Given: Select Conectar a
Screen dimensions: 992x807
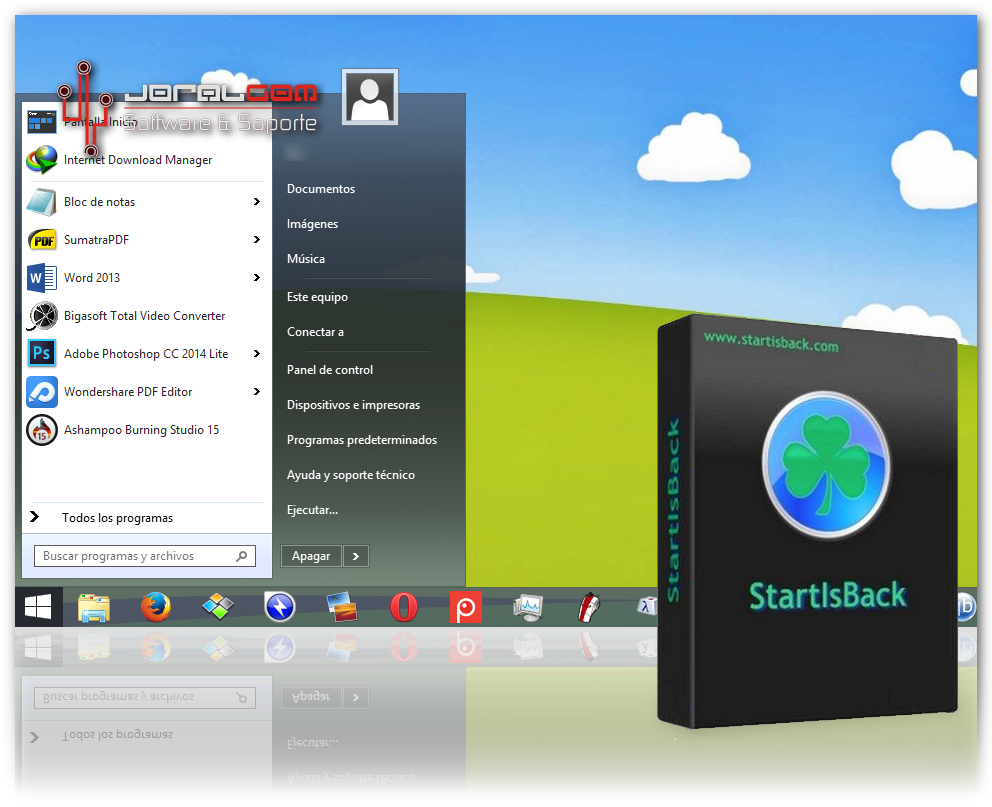Looking at the screenshot, I should [x=315, y=331].
